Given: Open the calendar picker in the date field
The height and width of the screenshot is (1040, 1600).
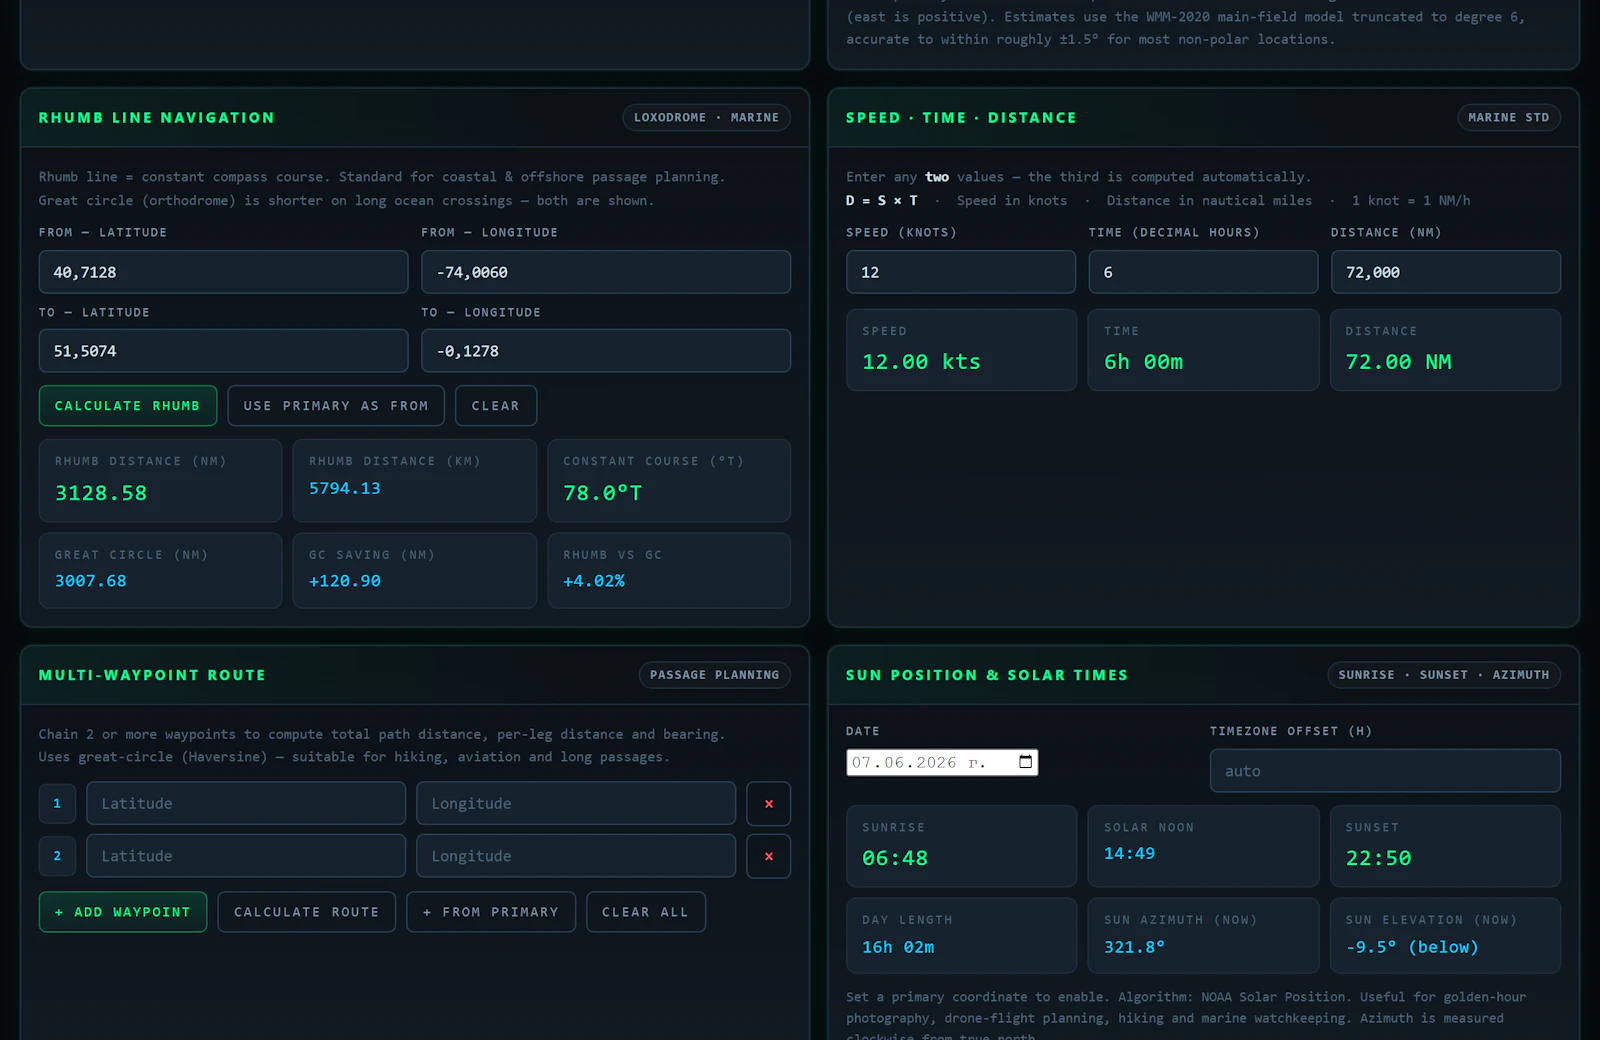Looking at the screenshot, I should (1025, 762).
